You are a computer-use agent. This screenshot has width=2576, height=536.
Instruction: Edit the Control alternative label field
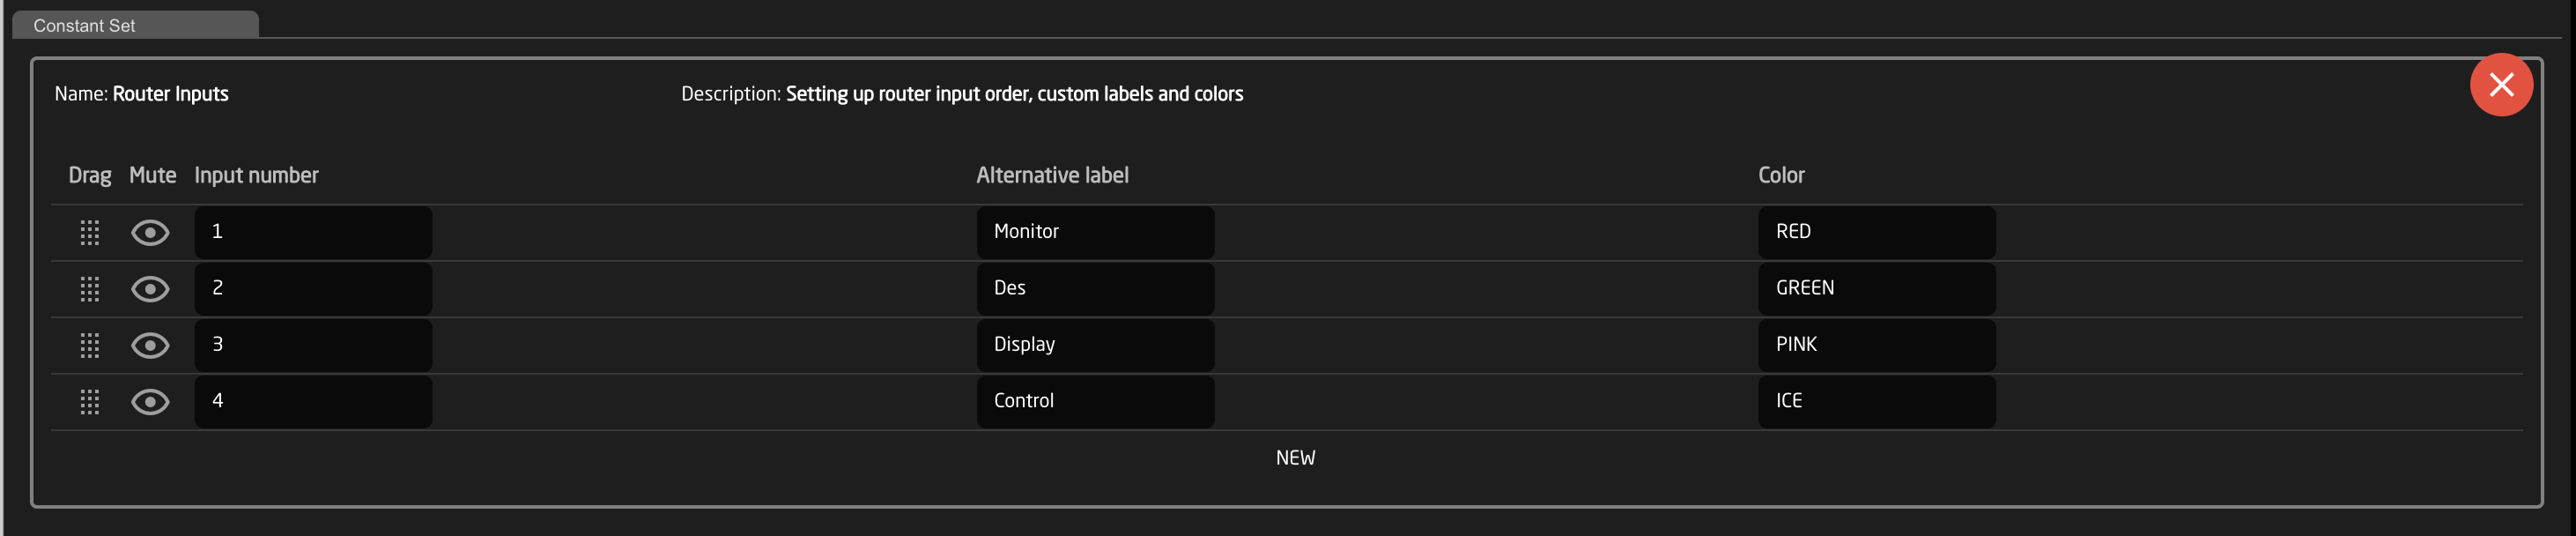[x=1095, y=401]
